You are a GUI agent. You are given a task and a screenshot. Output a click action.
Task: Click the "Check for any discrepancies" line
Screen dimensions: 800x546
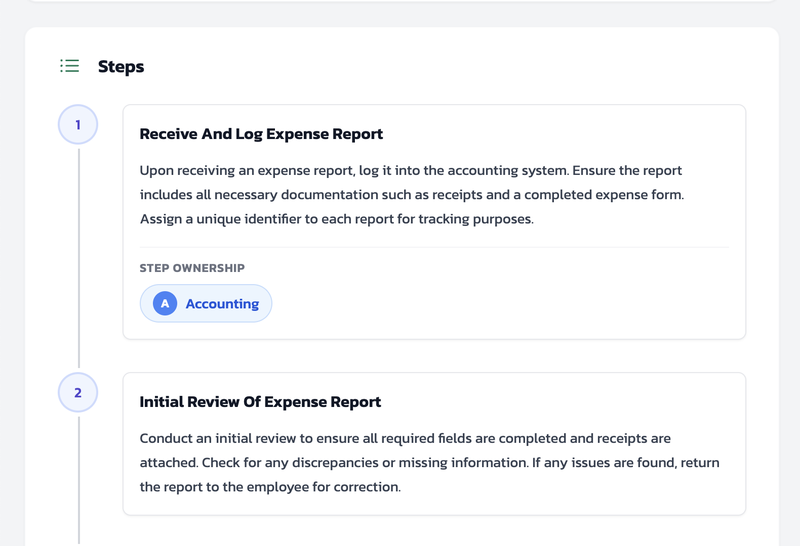(x=429, y=463)
